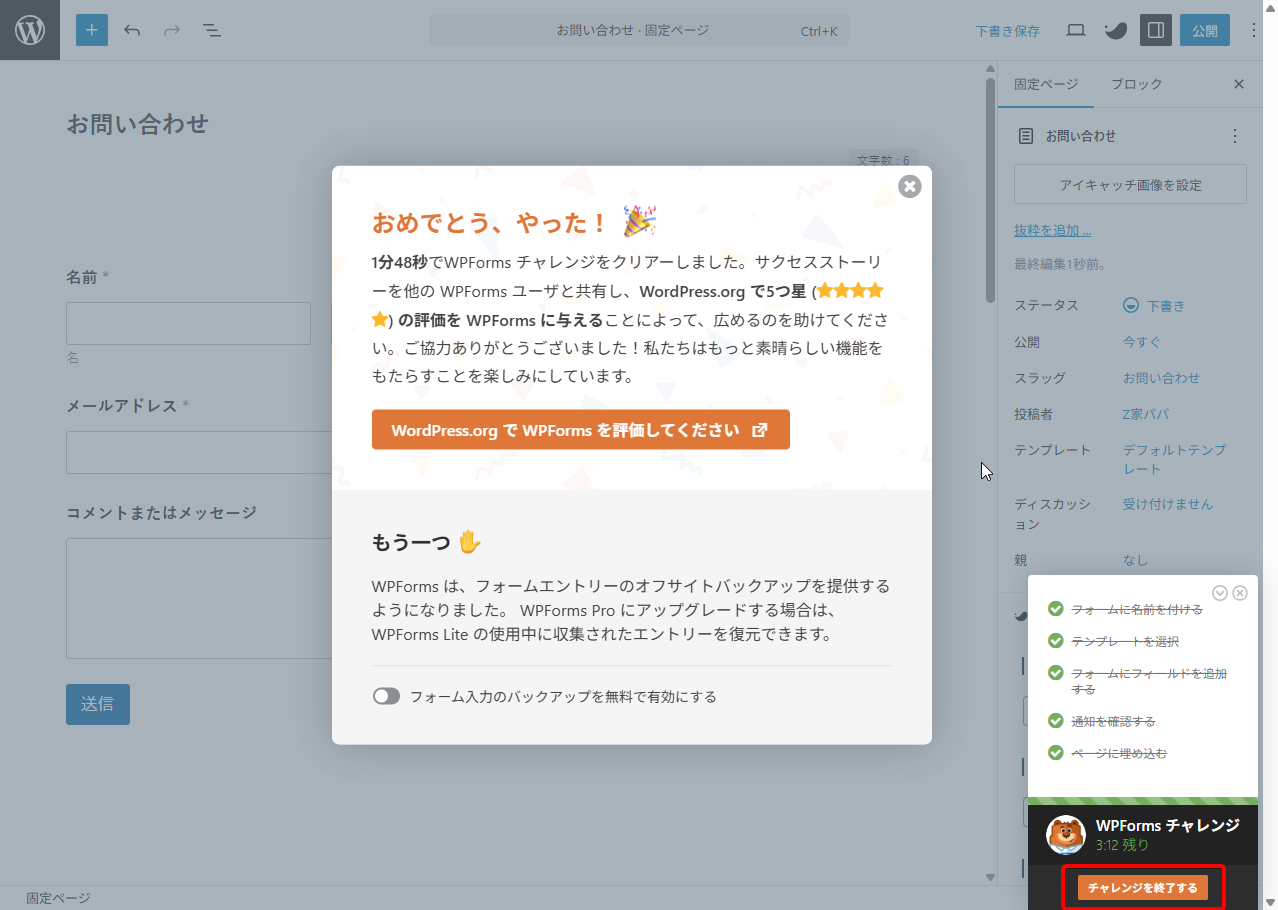This screenshot has height=910, width=1278.
Task: Open the block inserter plus button
Action: tap(91, 30)
